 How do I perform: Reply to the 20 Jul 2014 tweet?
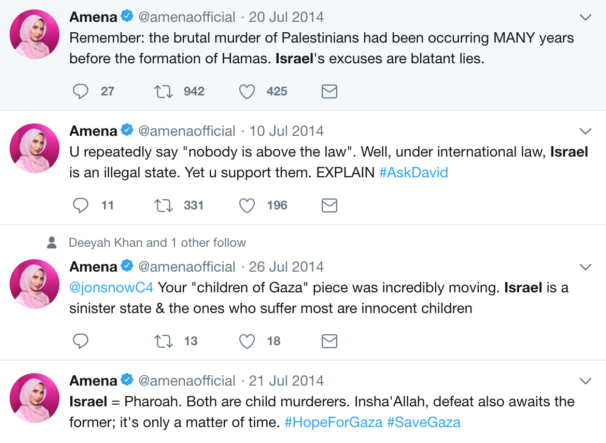82,92
